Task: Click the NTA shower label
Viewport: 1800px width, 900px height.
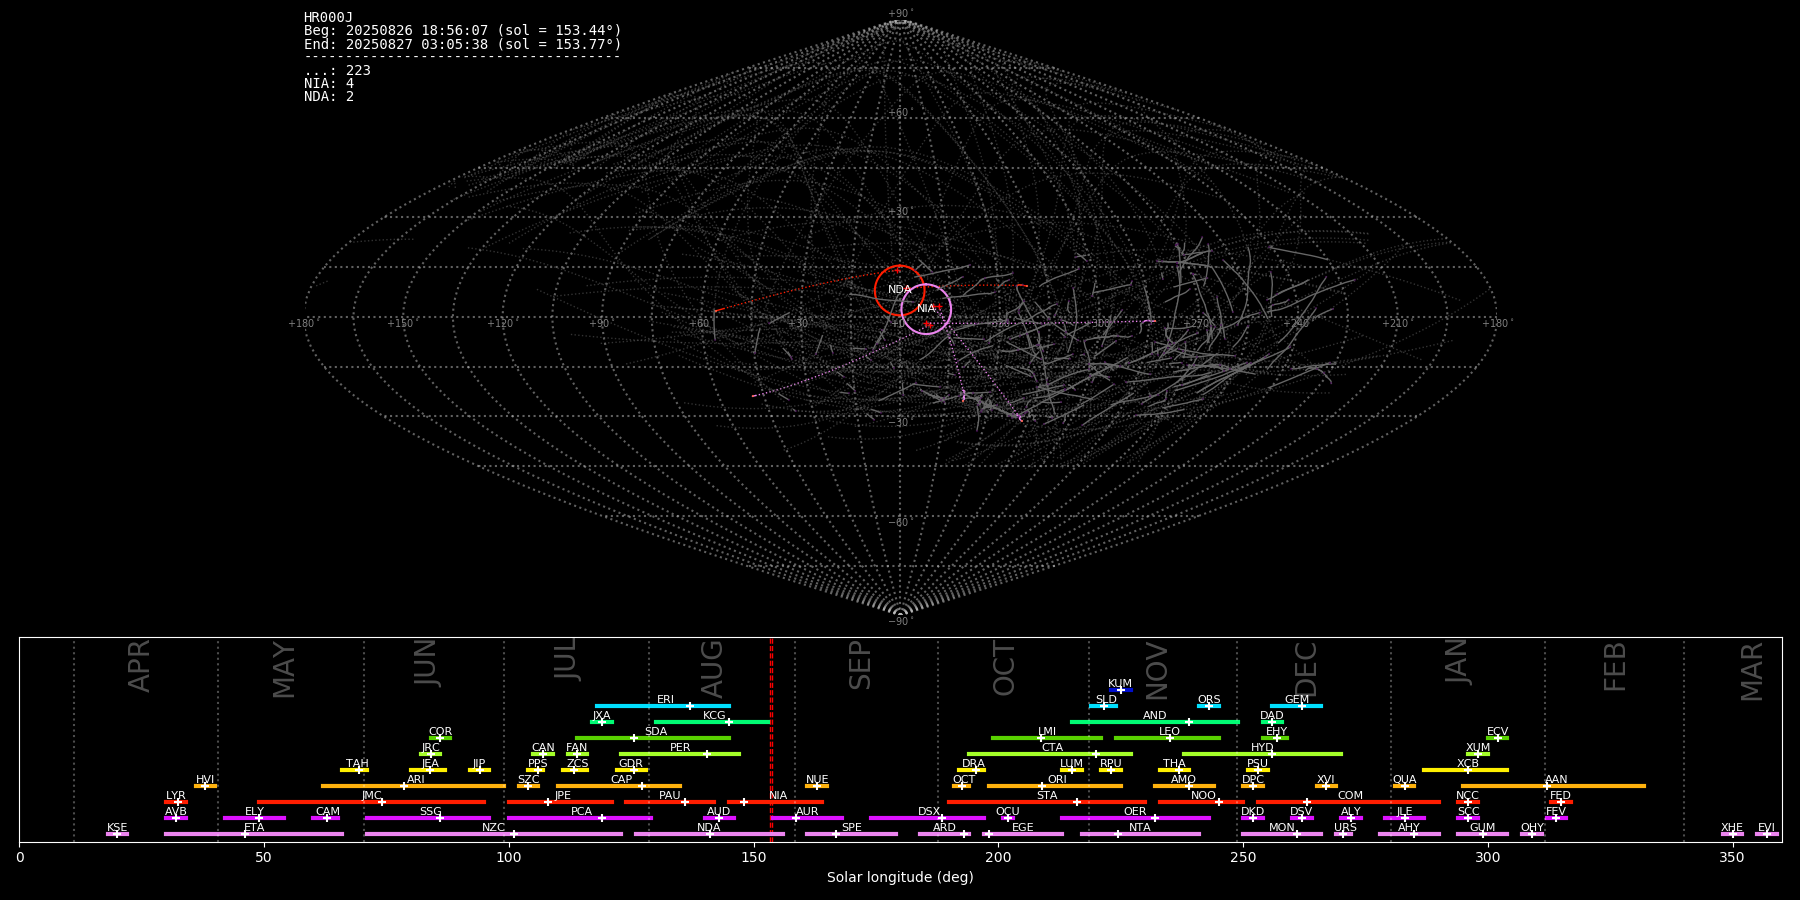Action: [x=1140, y=827]
